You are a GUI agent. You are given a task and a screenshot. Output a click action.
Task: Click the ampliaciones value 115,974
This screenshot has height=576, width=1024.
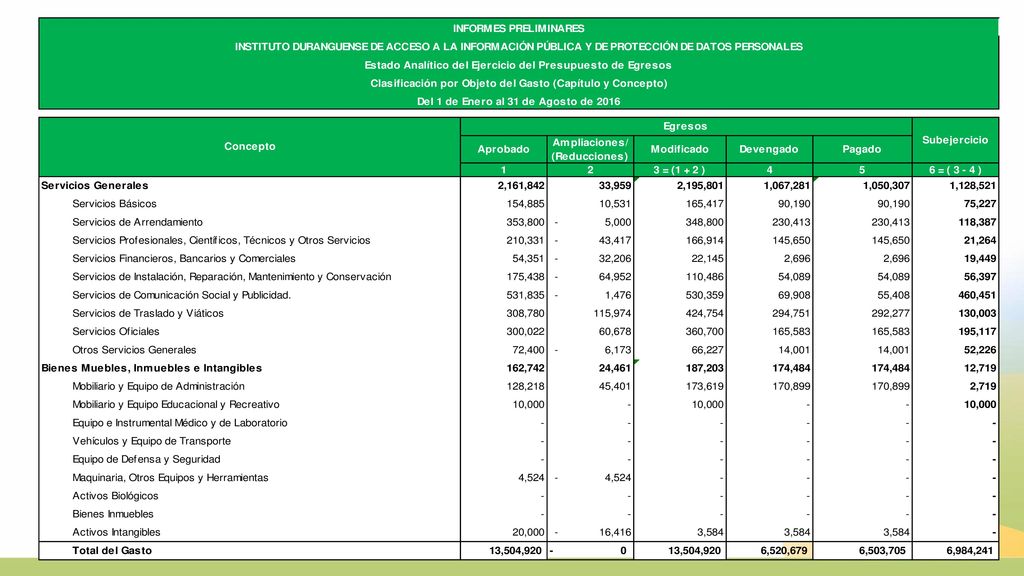[x=612, y=313]
